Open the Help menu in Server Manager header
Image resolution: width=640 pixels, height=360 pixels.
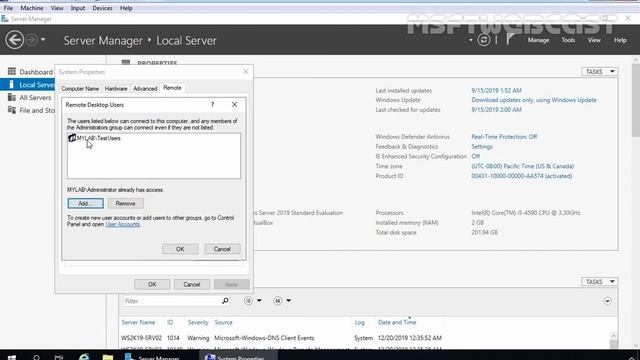tap(620, 40)
